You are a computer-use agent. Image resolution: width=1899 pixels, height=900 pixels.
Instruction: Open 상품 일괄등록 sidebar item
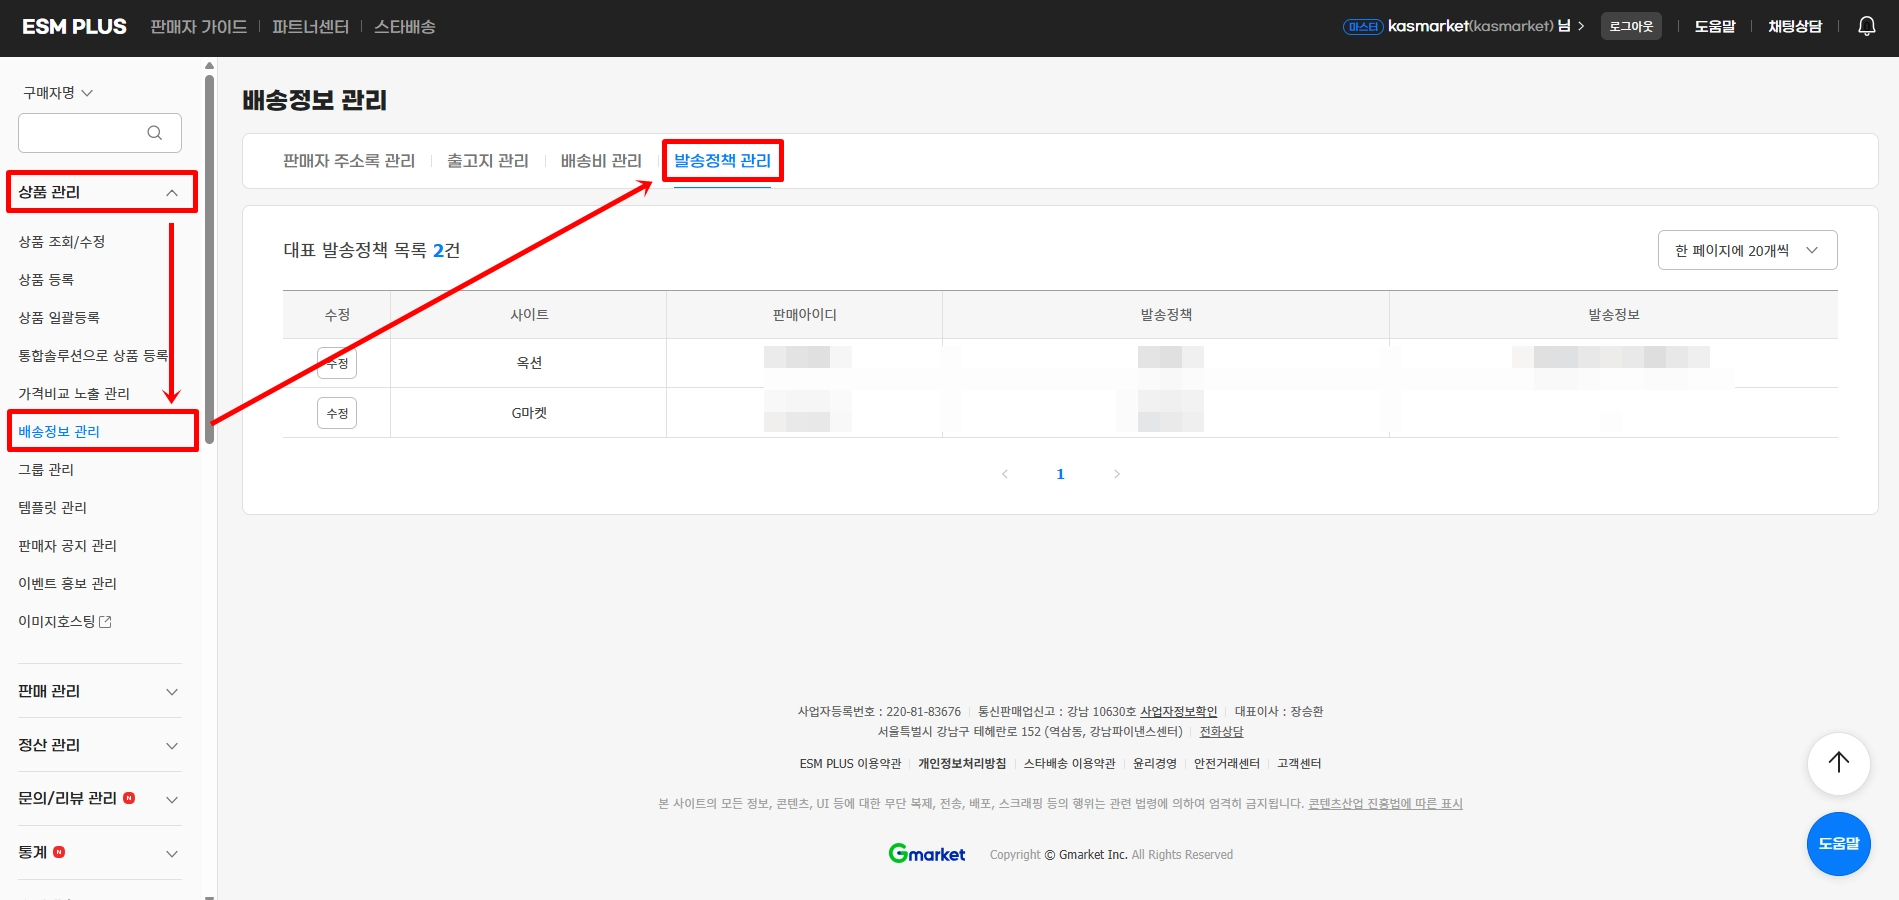coord(59,318)
